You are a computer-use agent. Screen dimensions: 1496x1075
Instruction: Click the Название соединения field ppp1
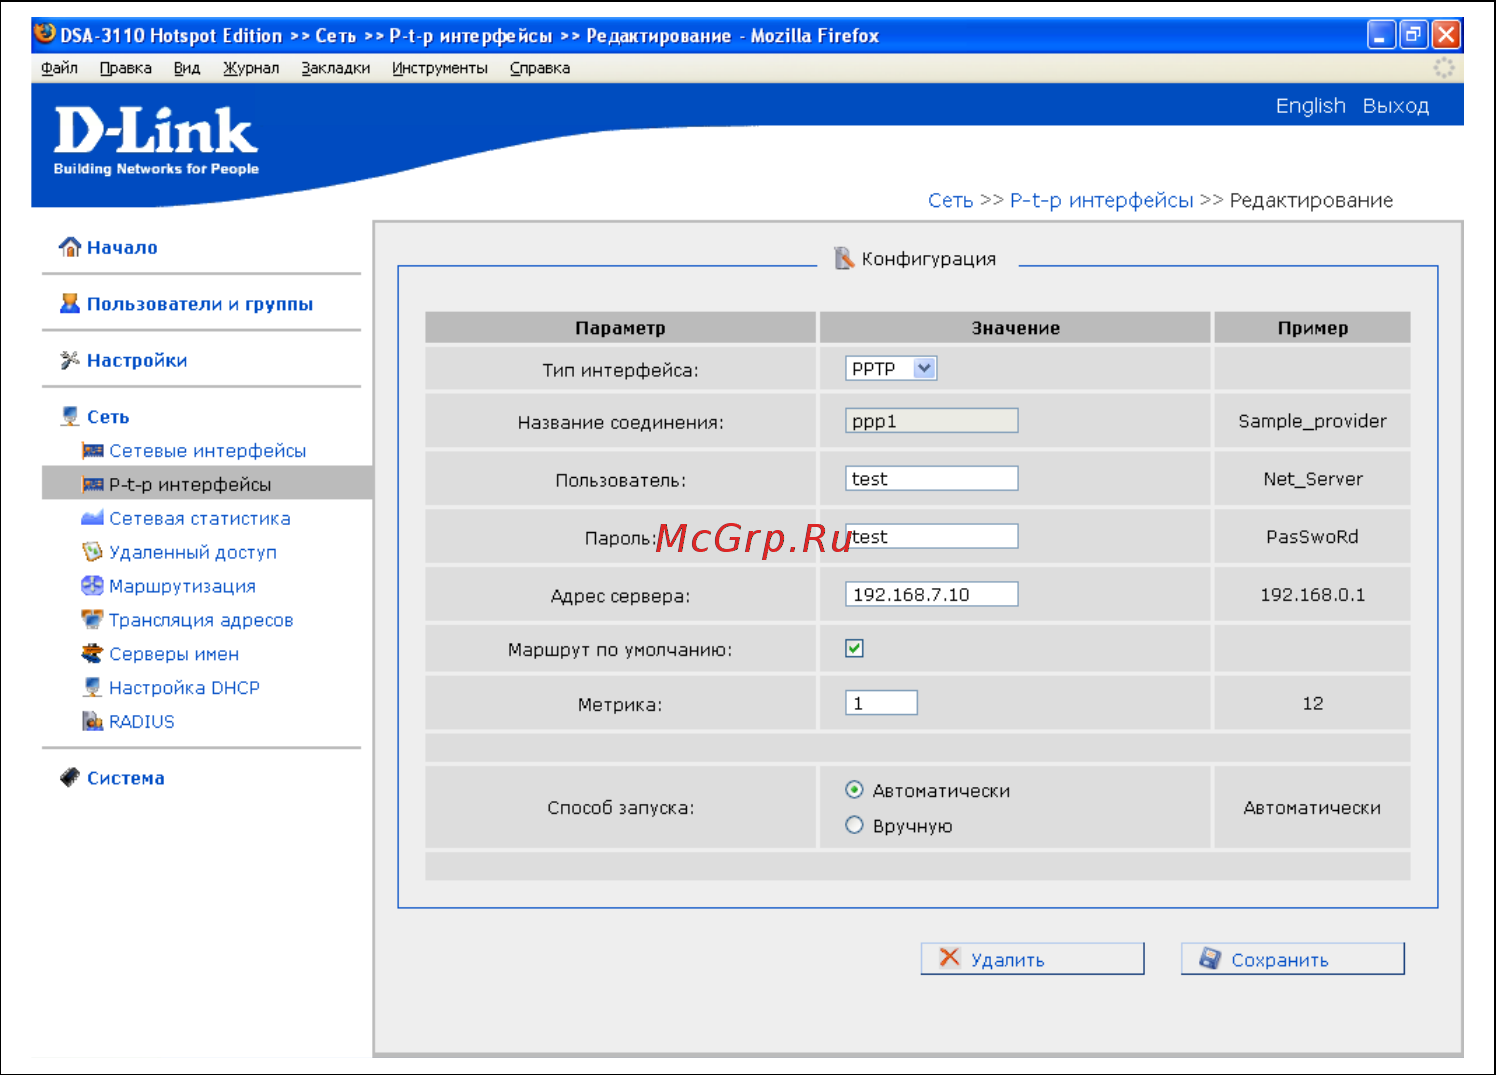point(932,420)
